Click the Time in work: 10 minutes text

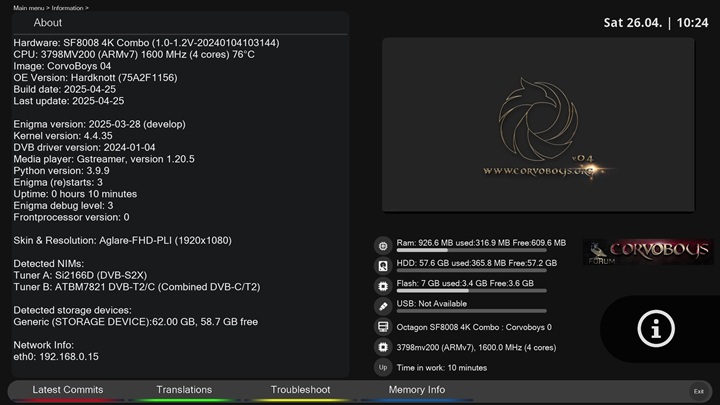click(x=442, y=368)
